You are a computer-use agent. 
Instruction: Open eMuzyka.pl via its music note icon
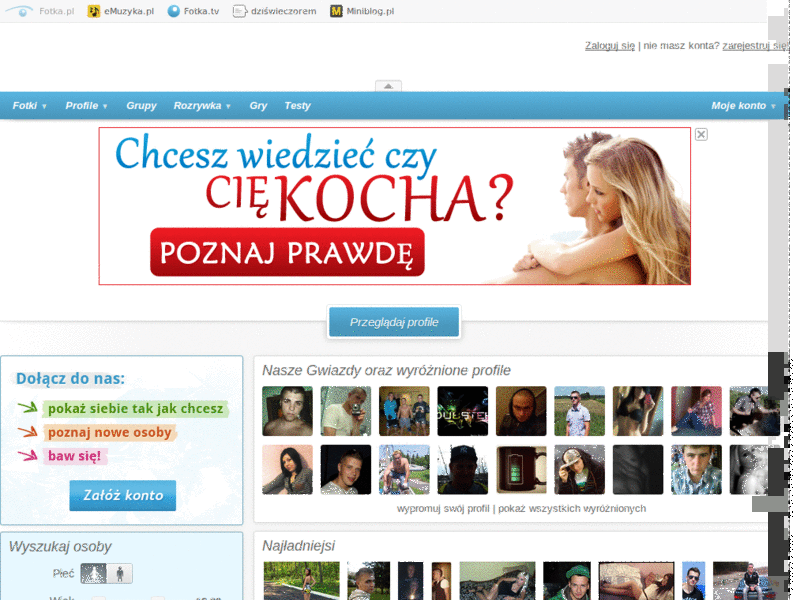click(x=93, y=11)
